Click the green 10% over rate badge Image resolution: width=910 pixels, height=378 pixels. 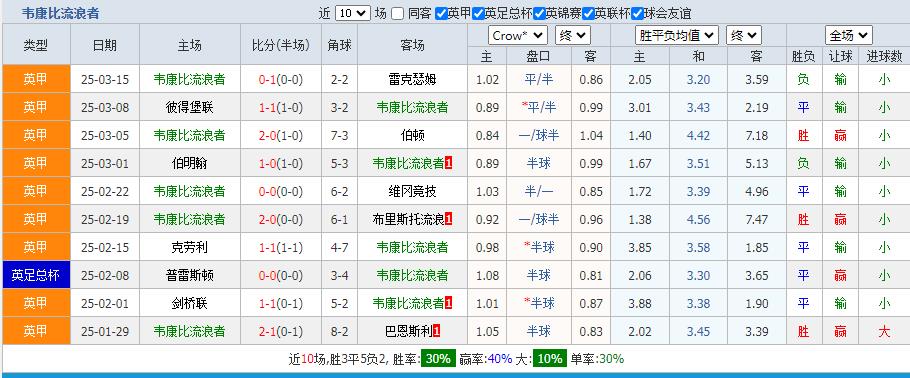549,359
